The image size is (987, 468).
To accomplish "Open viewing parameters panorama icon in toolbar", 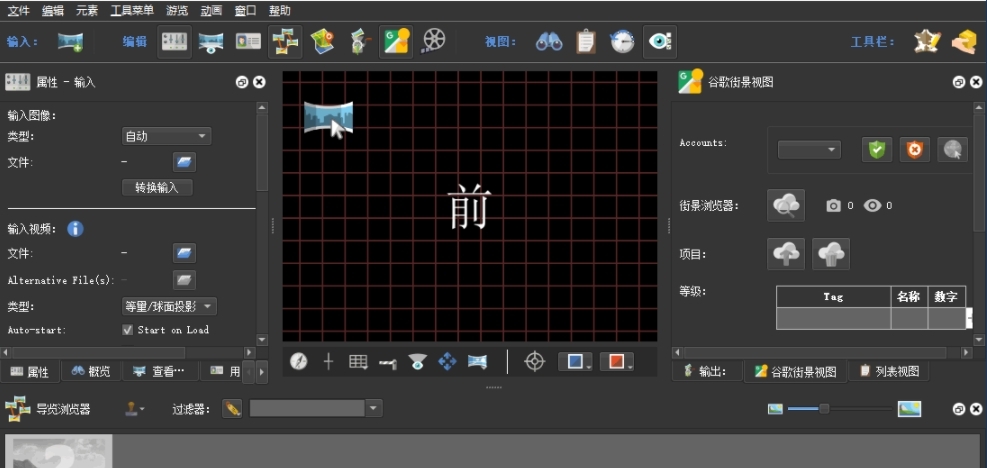I will pos(211,42).
